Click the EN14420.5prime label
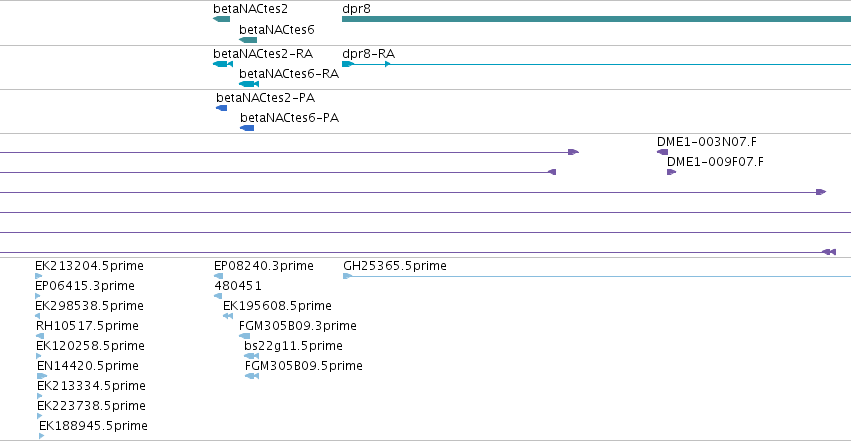 click(88, 366)
